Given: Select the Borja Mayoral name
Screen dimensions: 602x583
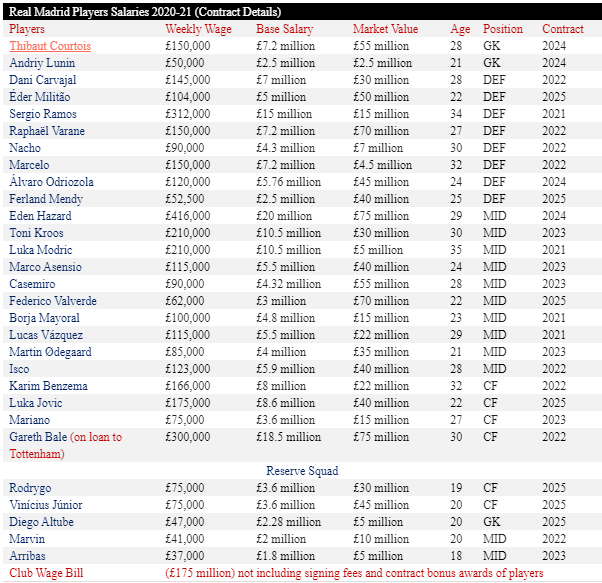Looking at the screenshot, I should [45, 318].
